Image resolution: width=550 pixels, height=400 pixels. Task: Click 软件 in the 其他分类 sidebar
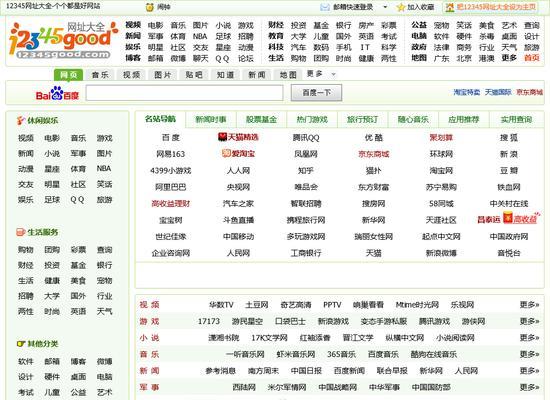pos(26,361)
